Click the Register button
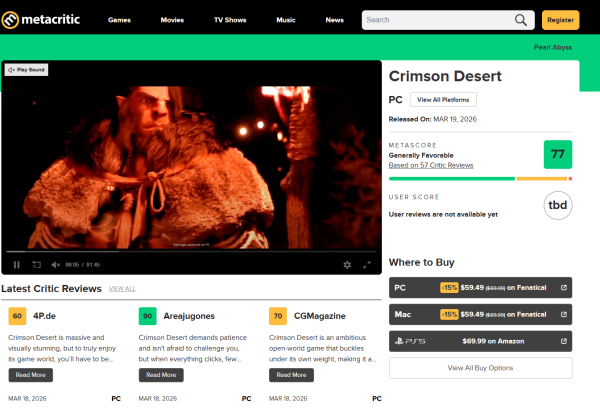The image size is (600, 410). click(x=560, y=20)
